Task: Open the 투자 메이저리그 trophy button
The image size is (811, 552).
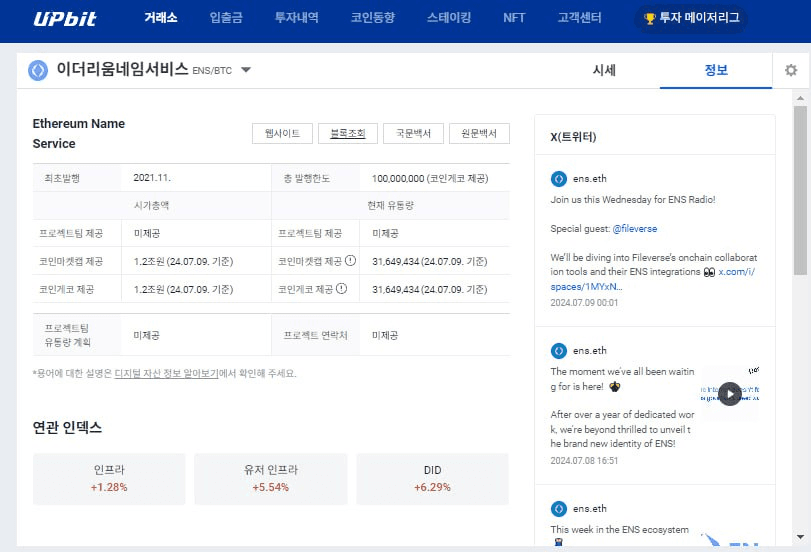Action: 691,18
